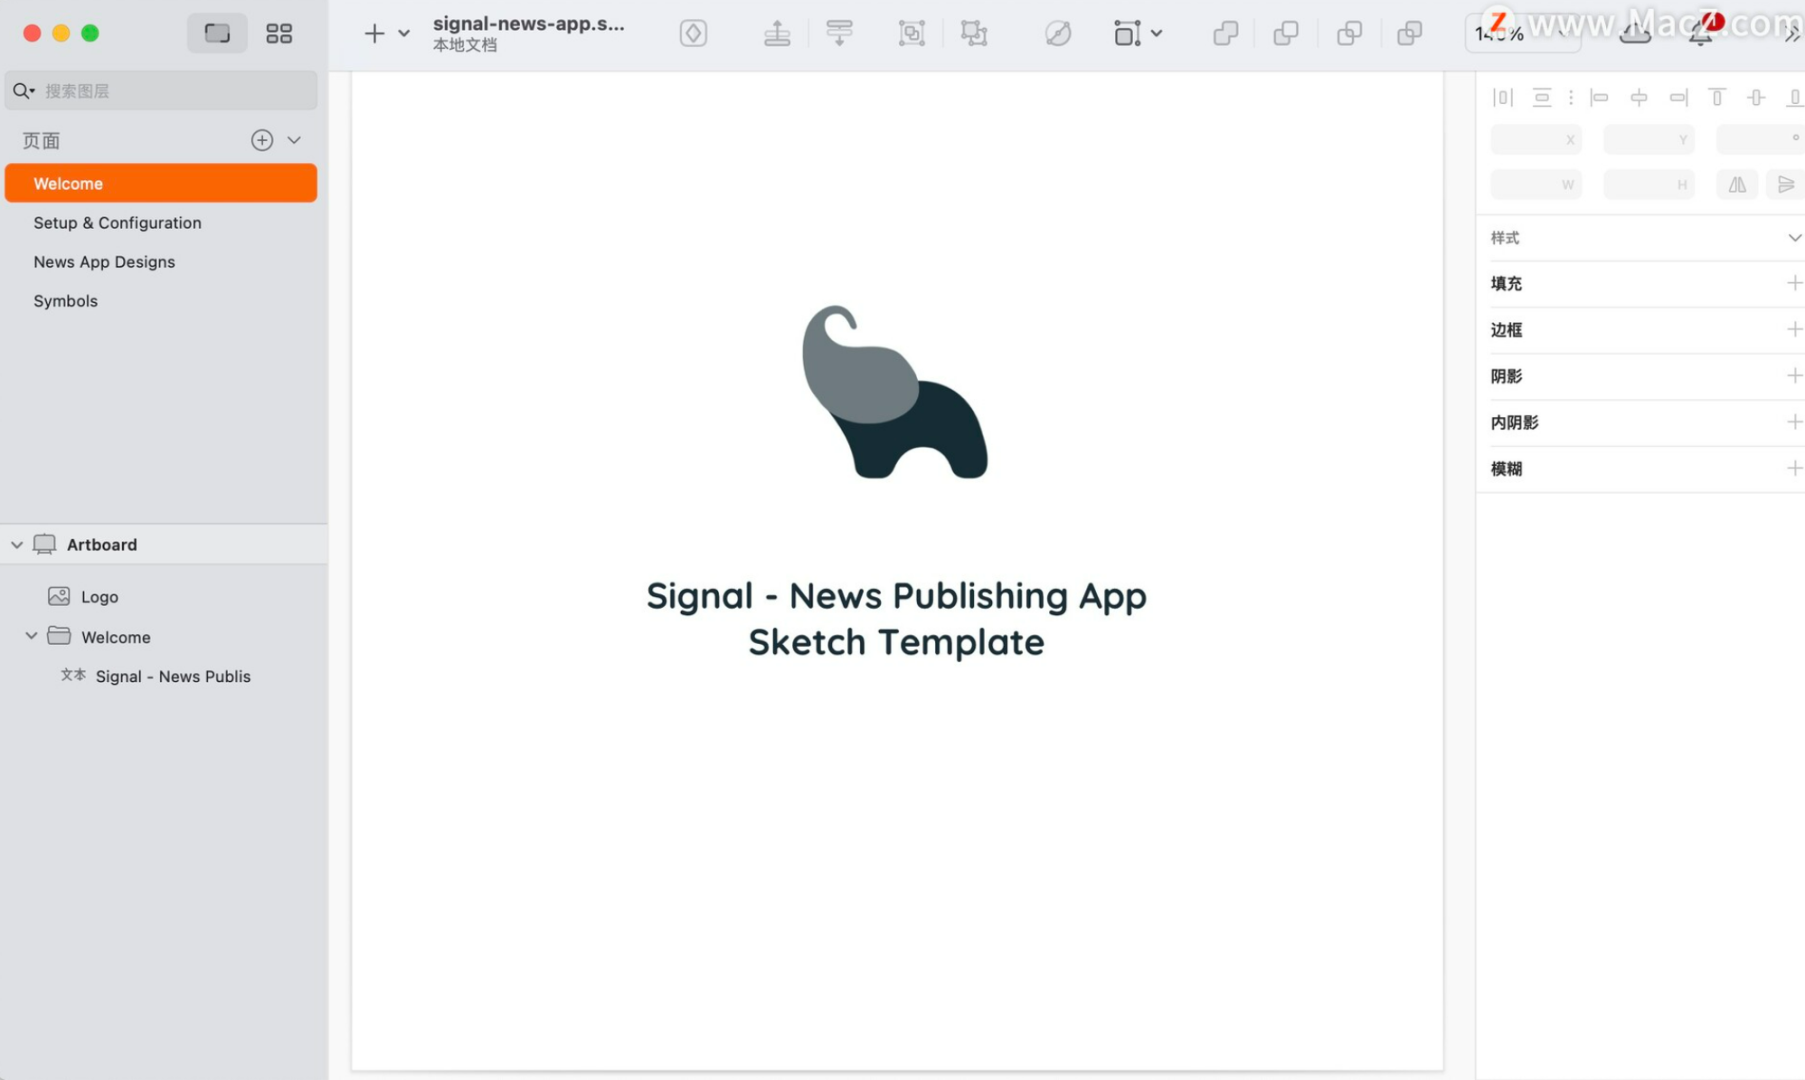
Task: Click the Y position field
Action: point(1649,140)
